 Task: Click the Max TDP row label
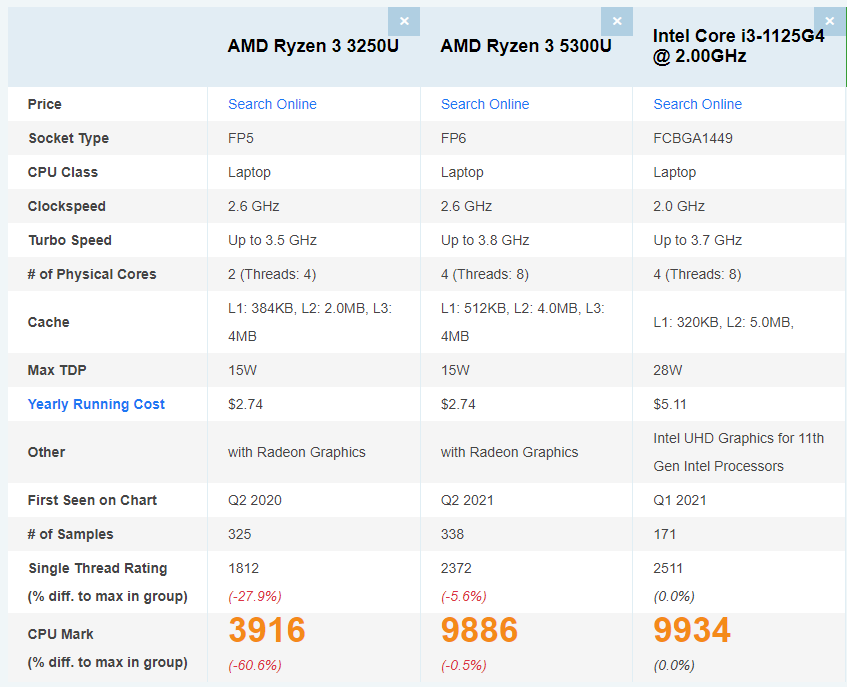point(57,371)
